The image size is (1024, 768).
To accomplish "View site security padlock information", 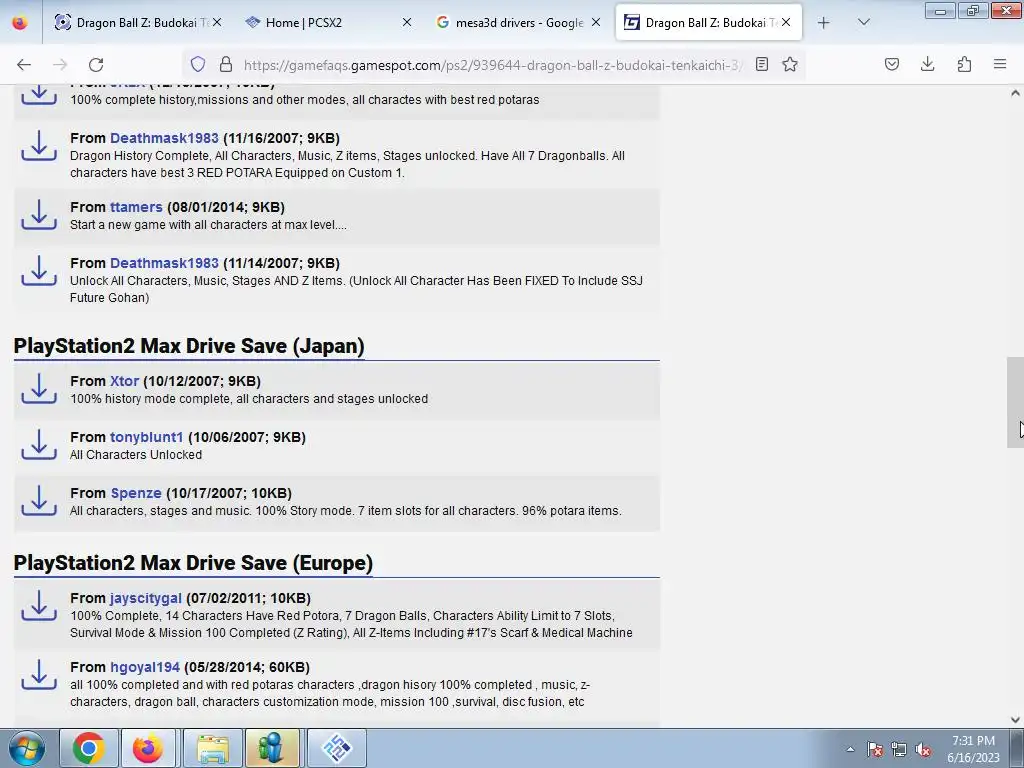I will click(226, 64).
